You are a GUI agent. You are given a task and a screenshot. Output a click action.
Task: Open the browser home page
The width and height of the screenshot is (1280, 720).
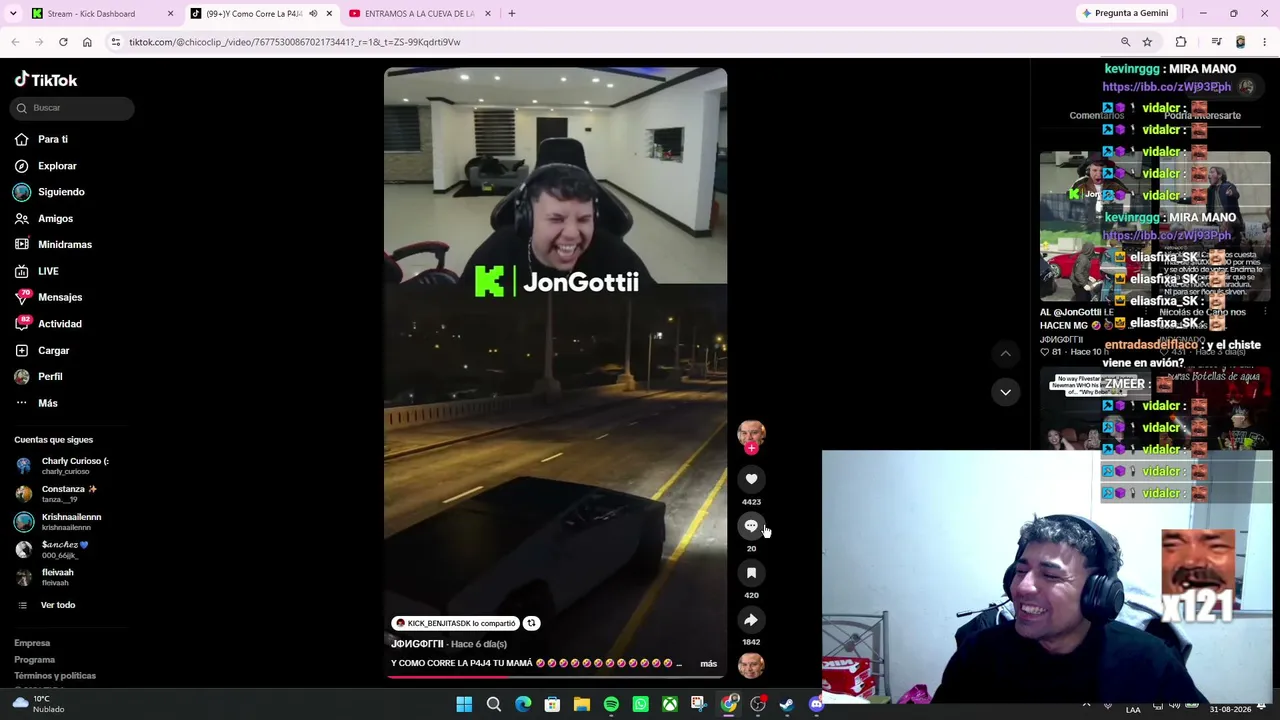point(87,42)
